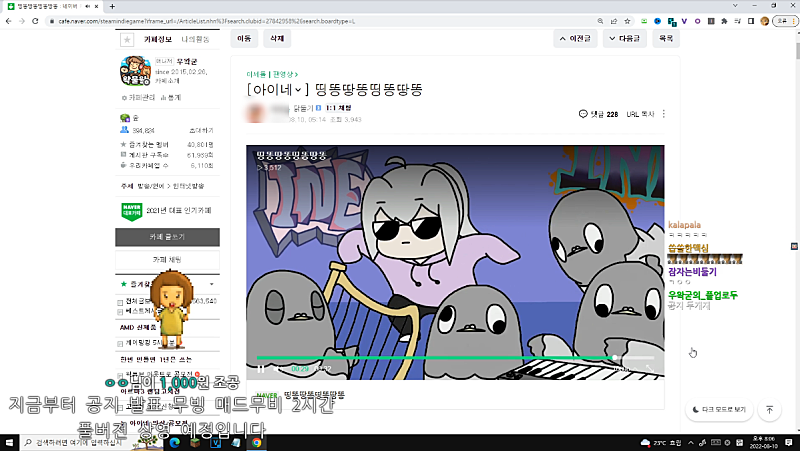Open the Chrome side panel icon
Image resolution: width=800 pixels, height=451 pixels.
[751, 21]
